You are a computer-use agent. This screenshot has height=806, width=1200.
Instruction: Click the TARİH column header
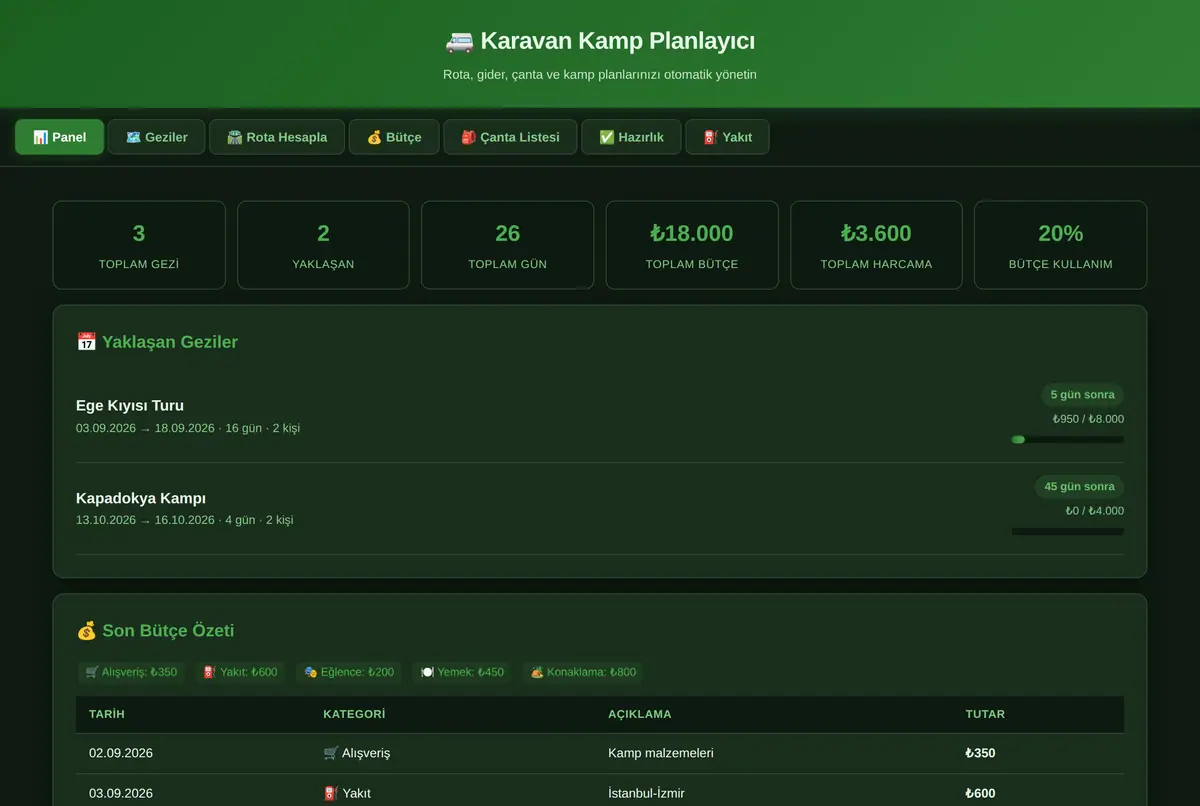107,714
